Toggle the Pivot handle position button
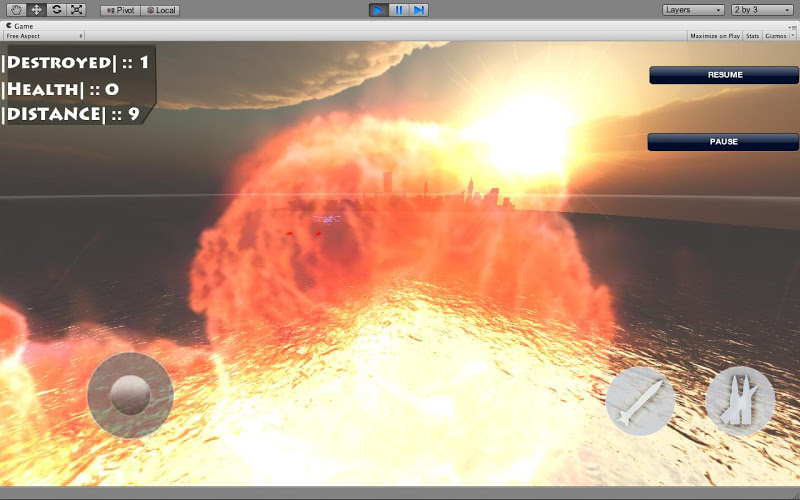Image resolution: width=800 pixels, height=500 pixels. point(120,10)
